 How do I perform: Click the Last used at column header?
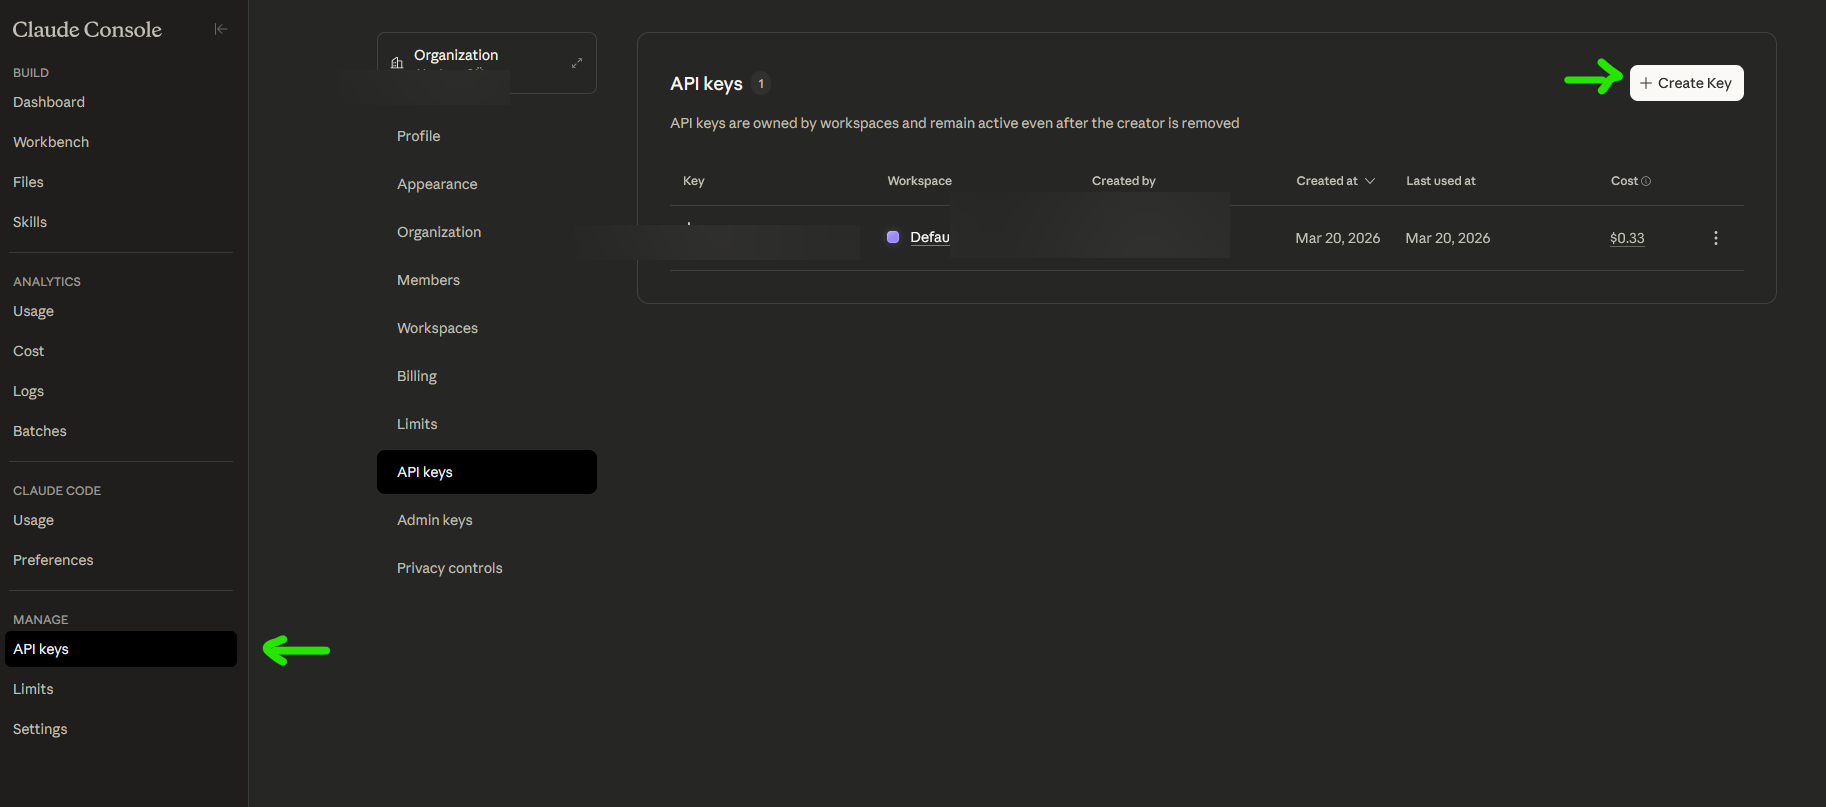(1441, 181)
